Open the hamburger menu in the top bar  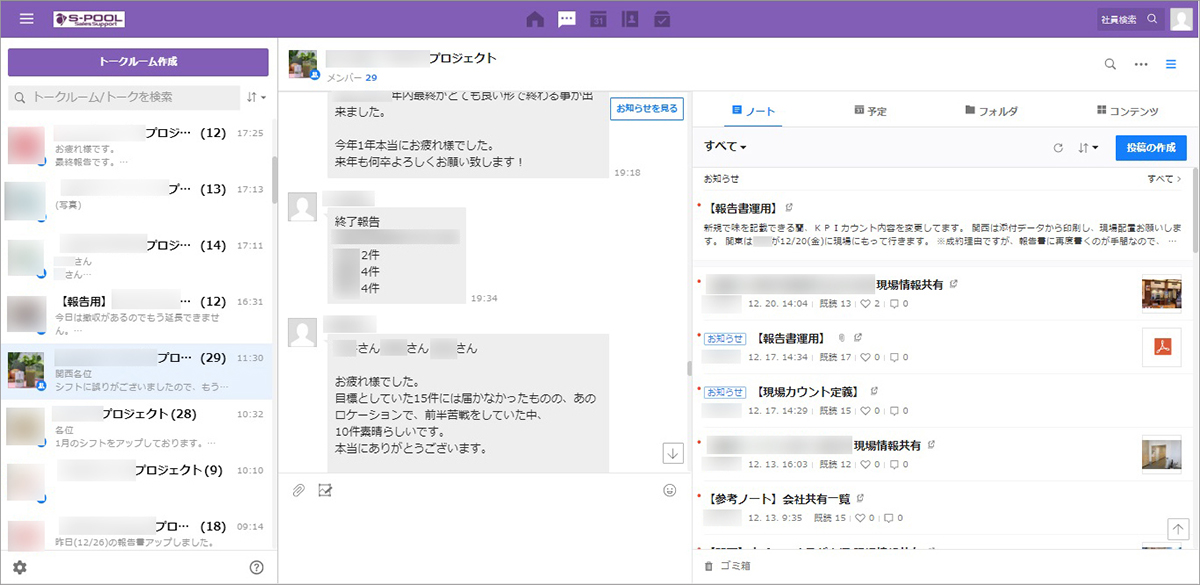pos(26,19)
